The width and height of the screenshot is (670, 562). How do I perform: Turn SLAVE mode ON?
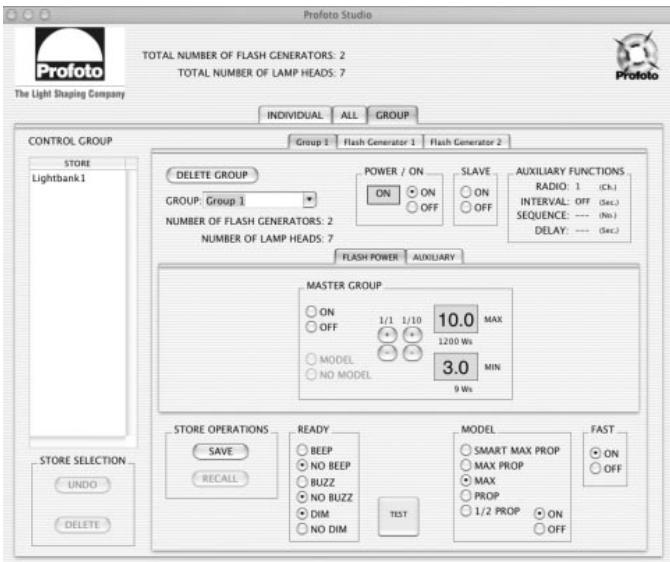468,193
